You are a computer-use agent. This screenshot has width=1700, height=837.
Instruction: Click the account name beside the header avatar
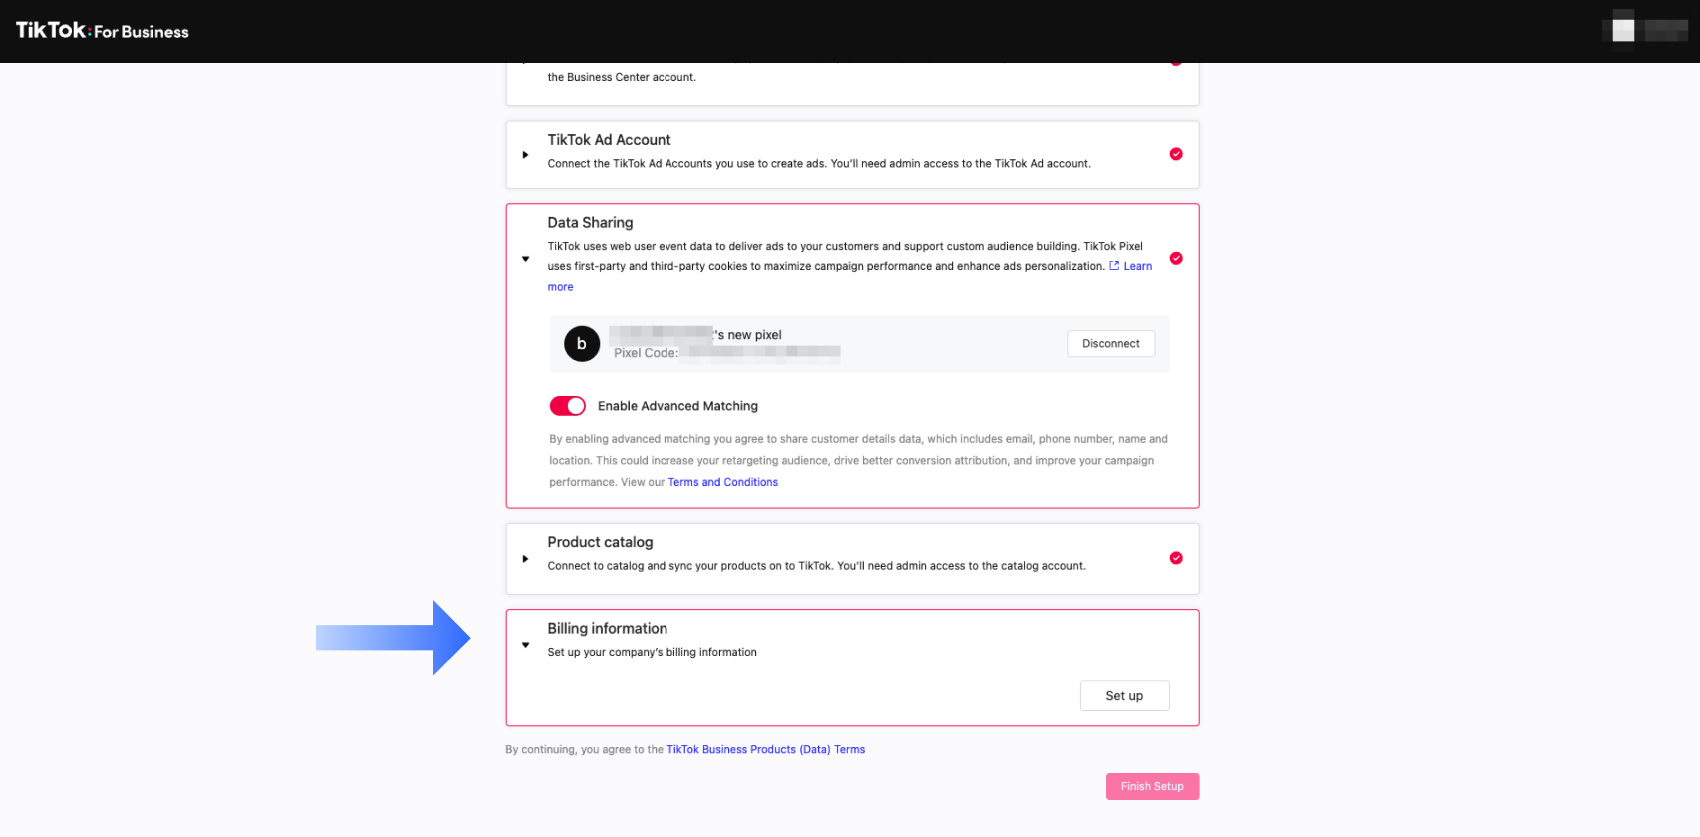point(1666,30)
